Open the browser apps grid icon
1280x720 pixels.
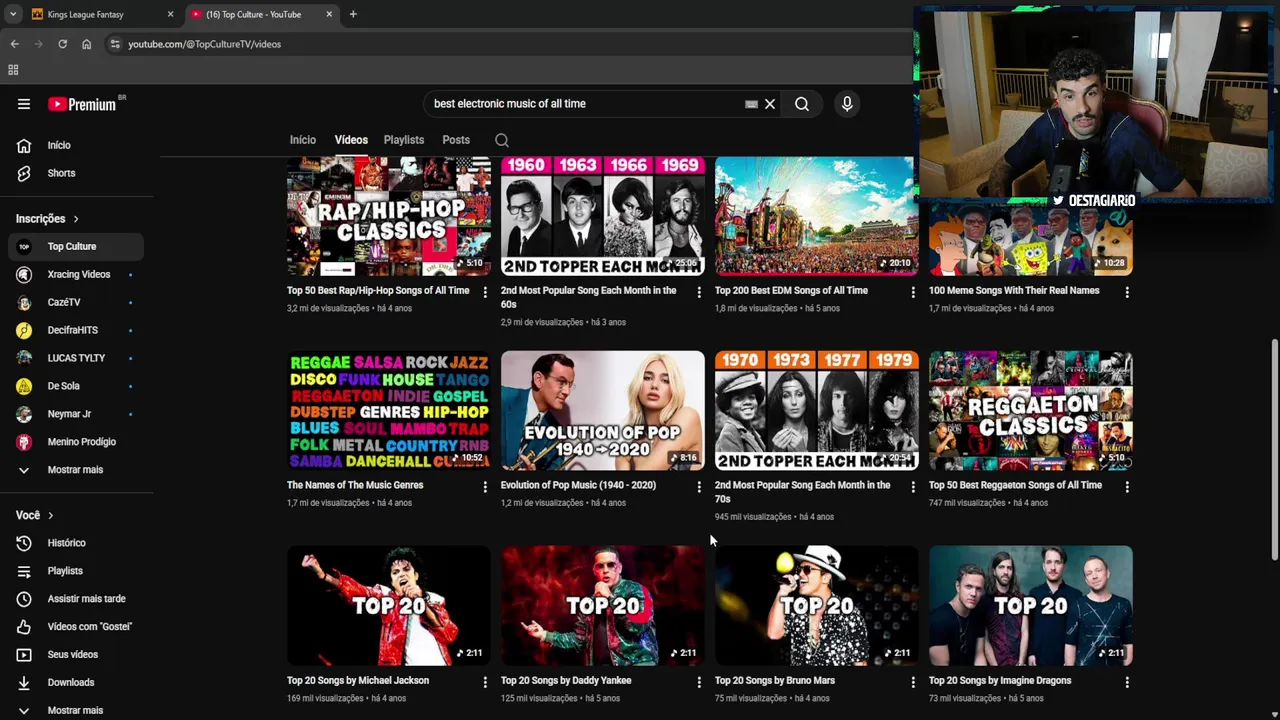[x=13, y=70]
